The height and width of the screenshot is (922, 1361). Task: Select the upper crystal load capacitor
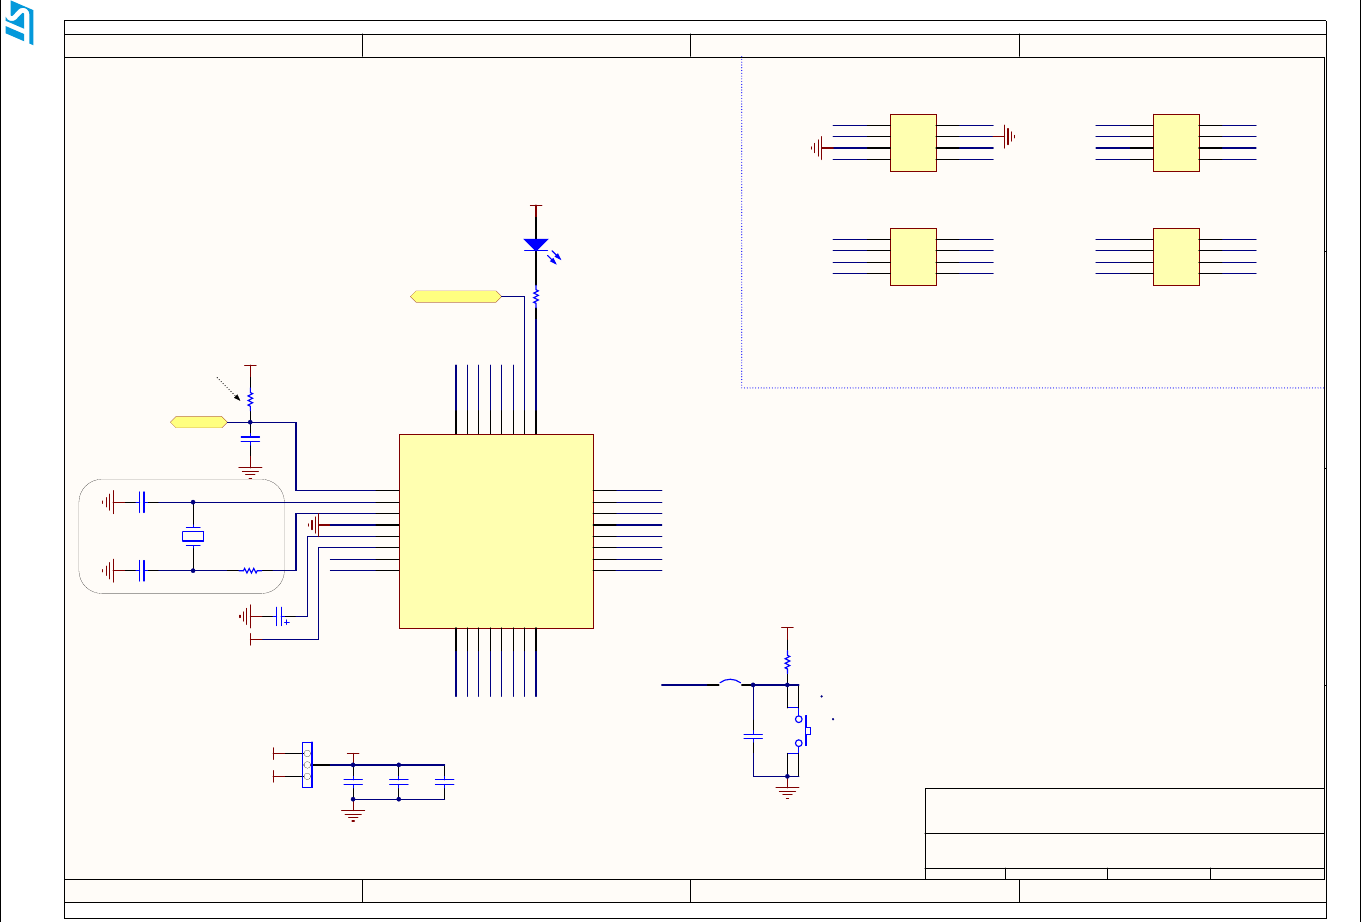(x=143, y=502)
